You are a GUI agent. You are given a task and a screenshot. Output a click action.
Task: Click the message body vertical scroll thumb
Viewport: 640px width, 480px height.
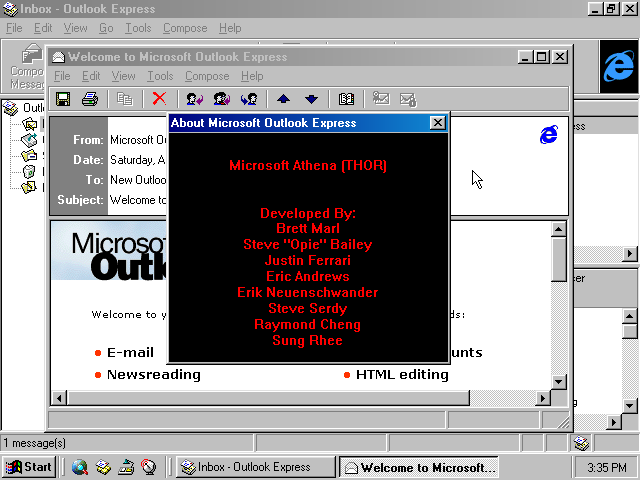click(558, 259)
